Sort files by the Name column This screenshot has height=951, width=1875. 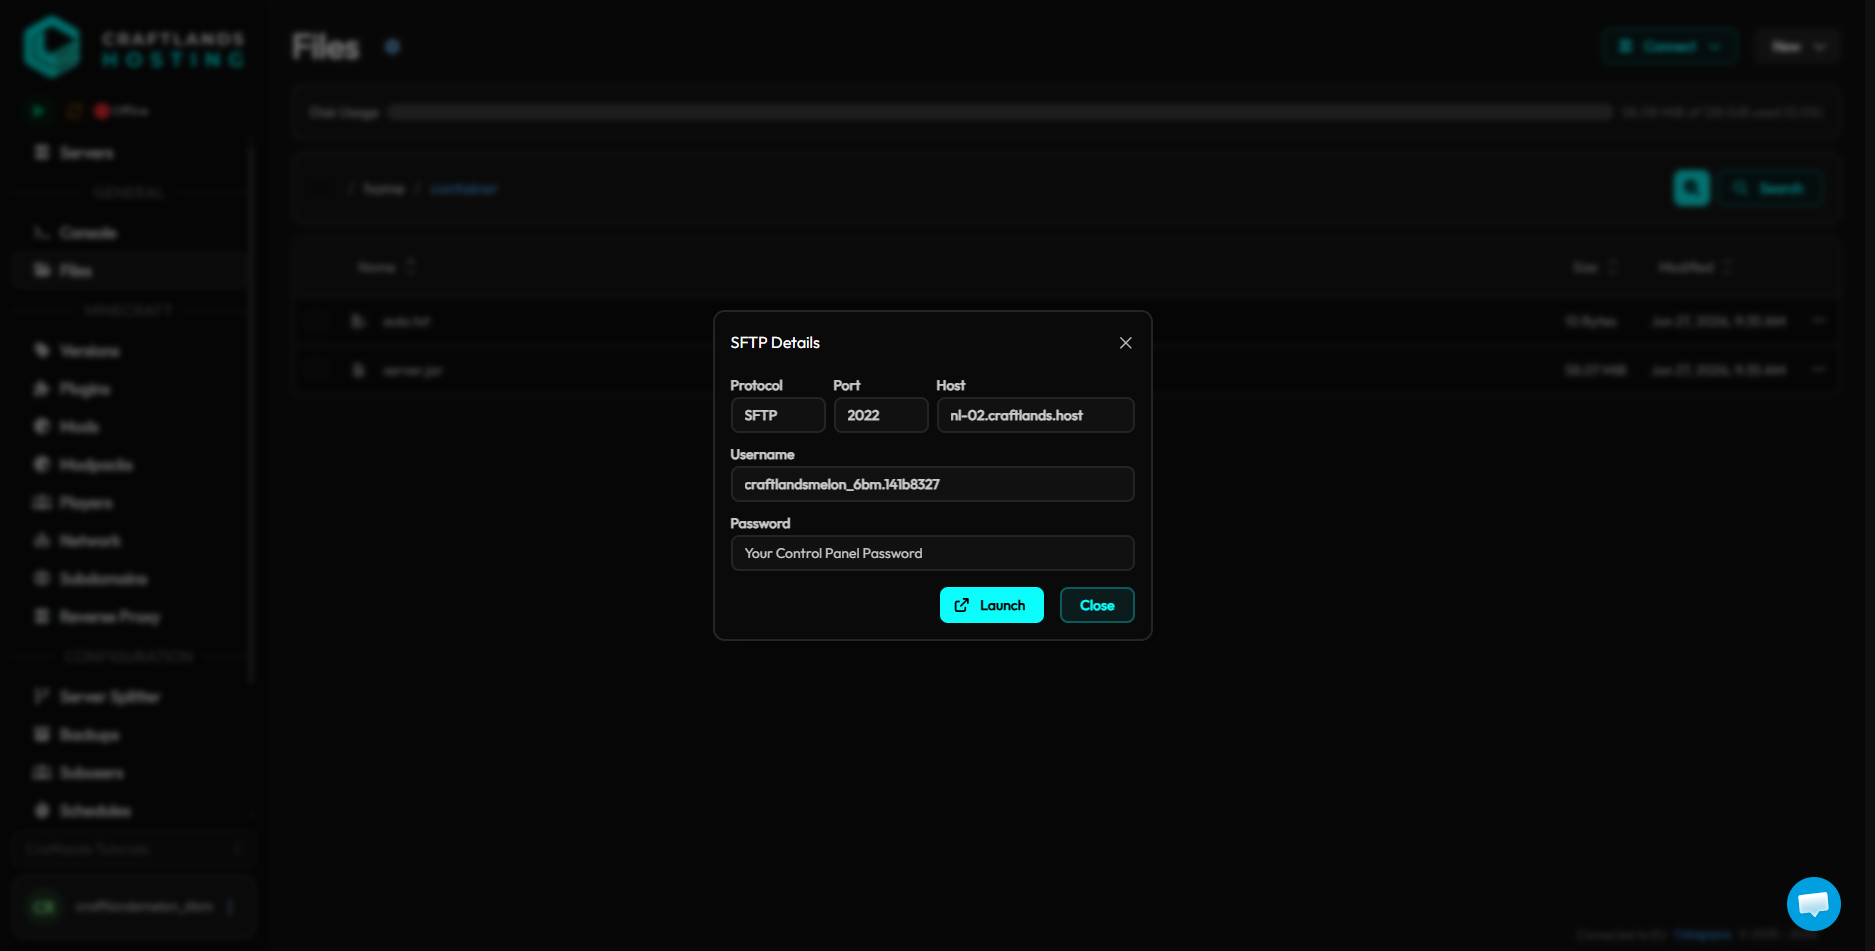386,267
